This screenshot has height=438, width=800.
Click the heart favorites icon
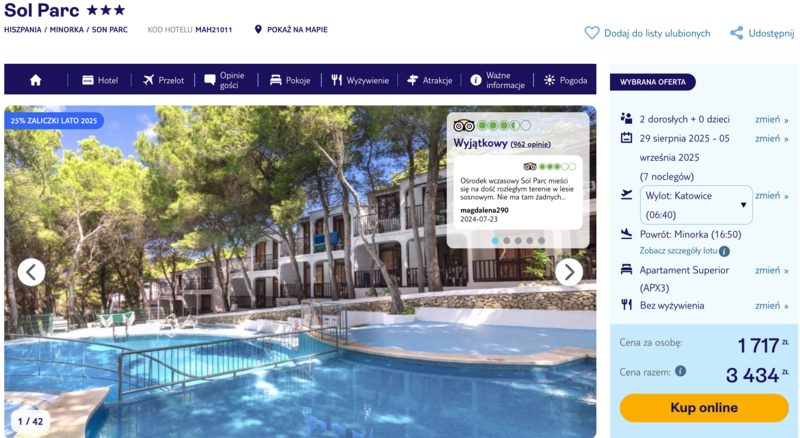tap(592, 33)
